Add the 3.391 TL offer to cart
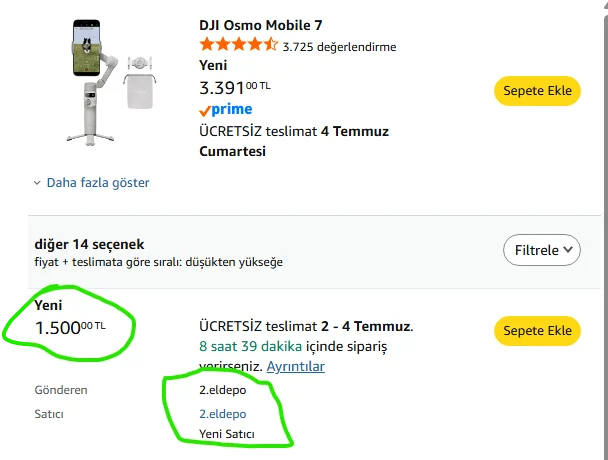Viewport: 608px width, 460px height. (x=537, y=91)
